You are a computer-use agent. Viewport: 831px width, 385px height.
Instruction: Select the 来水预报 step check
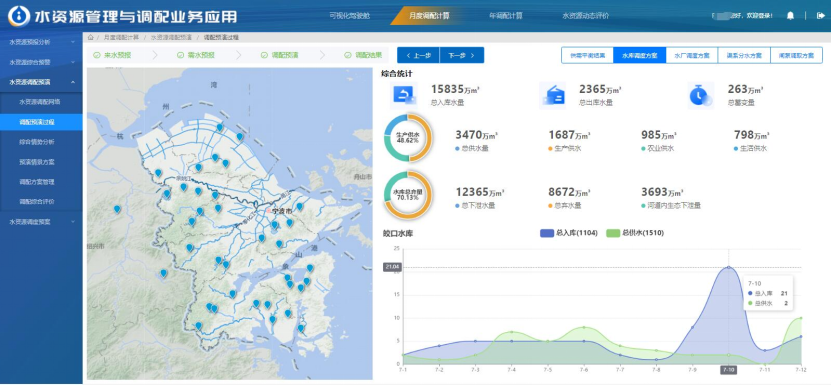pyautogui.click(x=97, y=55)
